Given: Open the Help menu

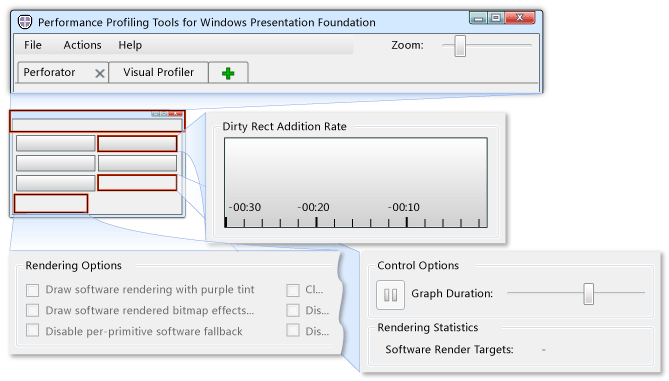Looking at the screenshot, I should 130,45.
